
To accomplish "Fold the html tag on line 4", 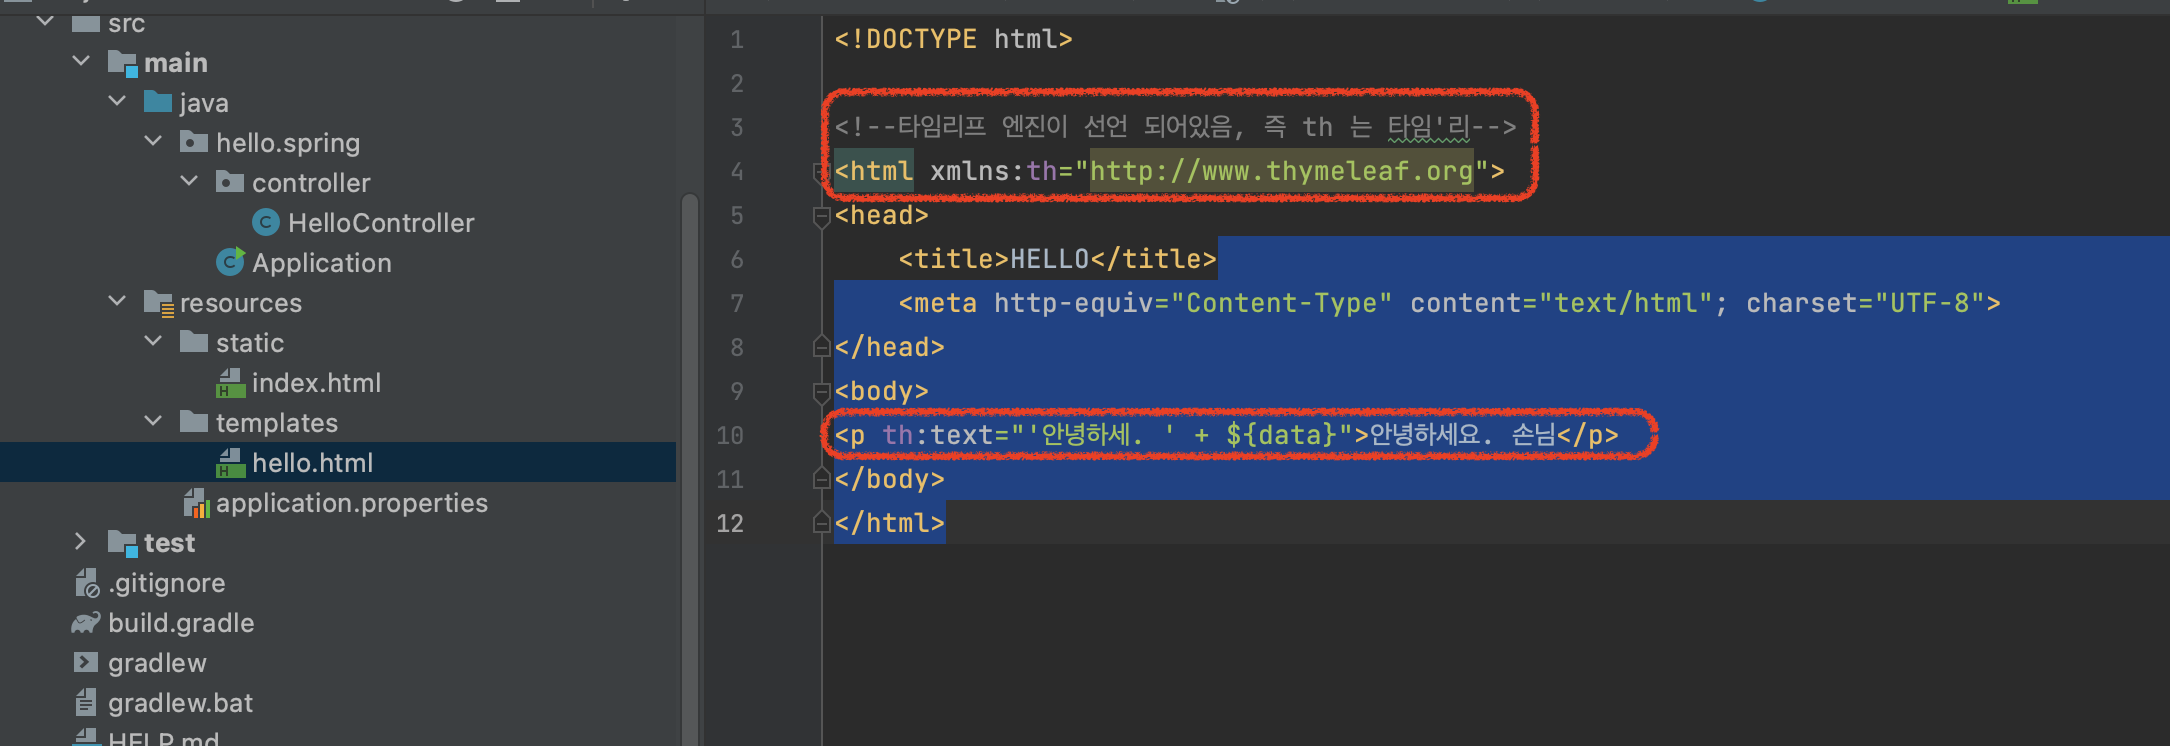I will coord(821,171).
